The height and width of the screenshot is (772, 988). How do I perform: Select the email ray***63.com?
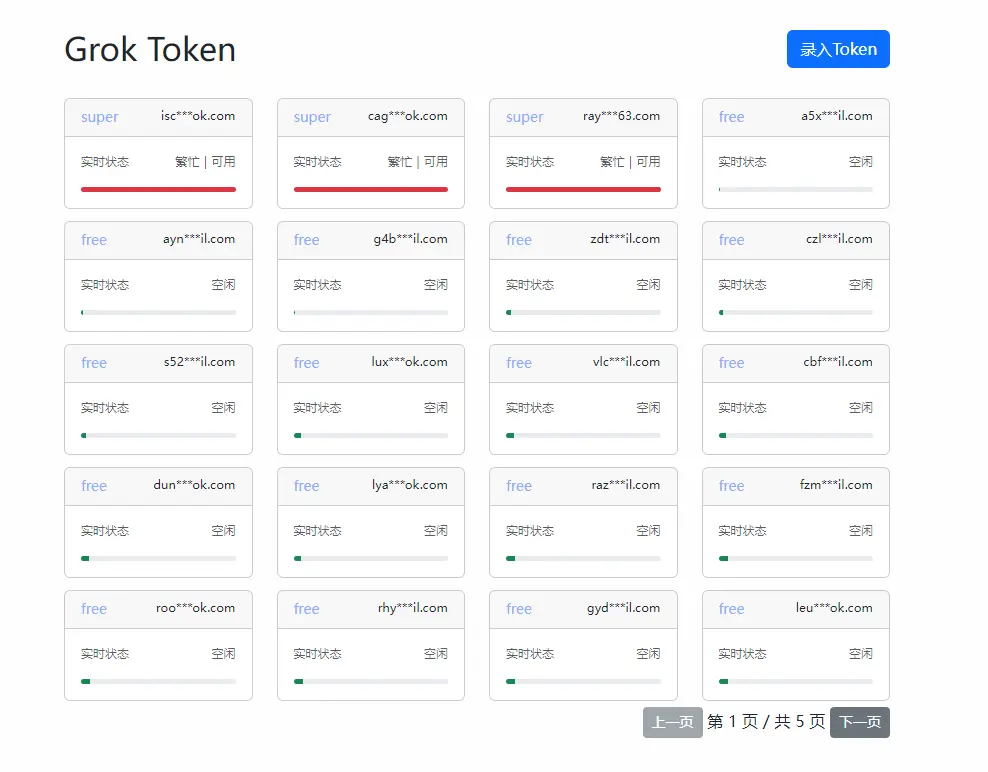621,116
